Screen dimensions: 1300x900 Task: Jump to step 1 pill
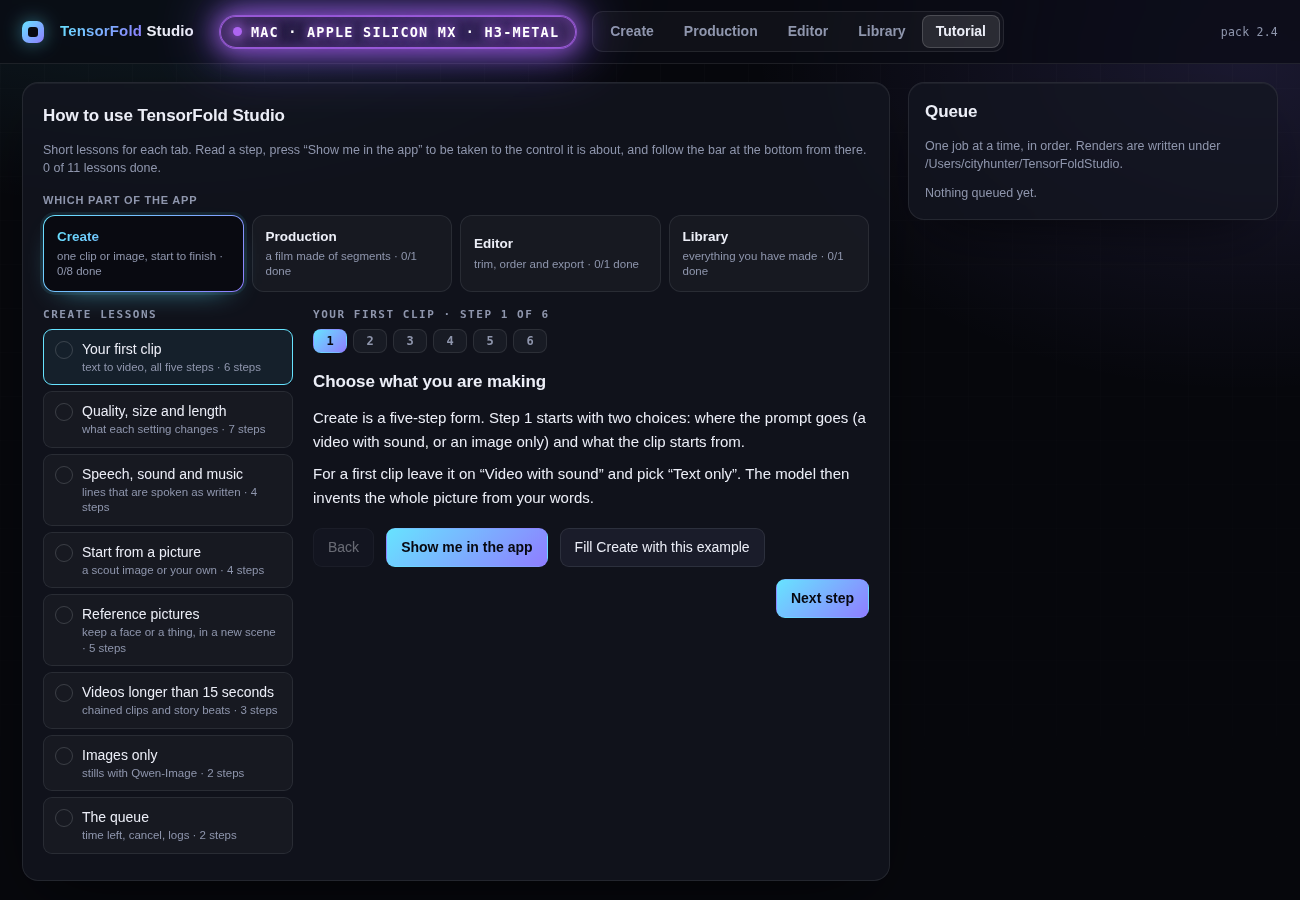point(330,341)
